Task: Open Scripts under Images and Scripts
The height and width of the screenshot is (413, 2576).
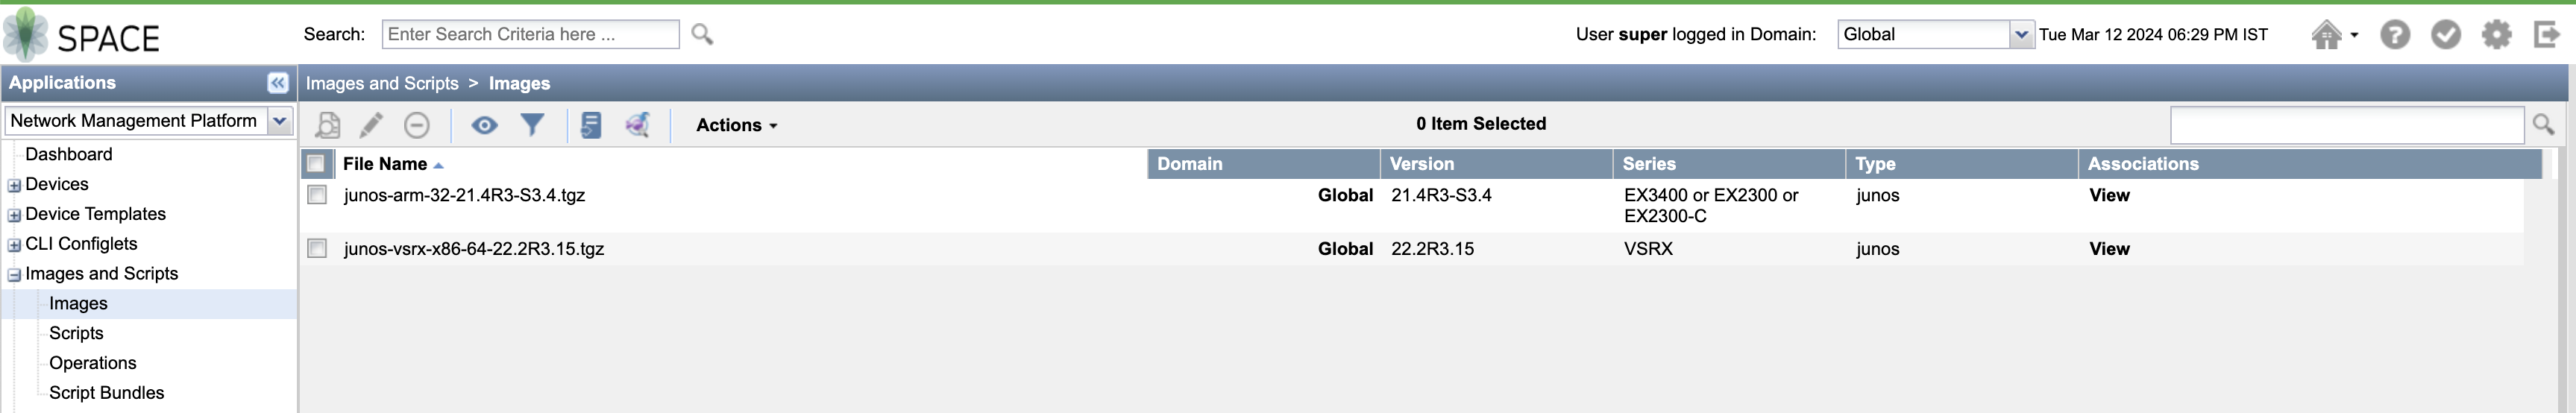Action: point(76,333)
